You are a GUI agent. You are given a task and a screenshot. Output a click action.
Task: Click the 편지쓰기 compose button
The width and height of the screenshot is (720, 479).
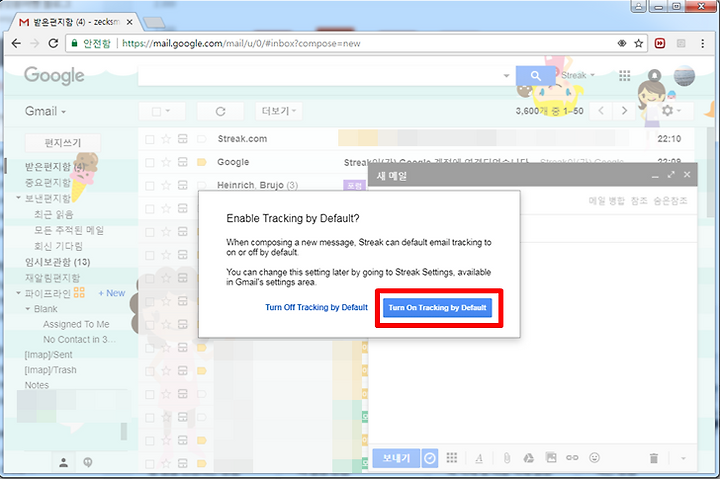tap(62, 143)
